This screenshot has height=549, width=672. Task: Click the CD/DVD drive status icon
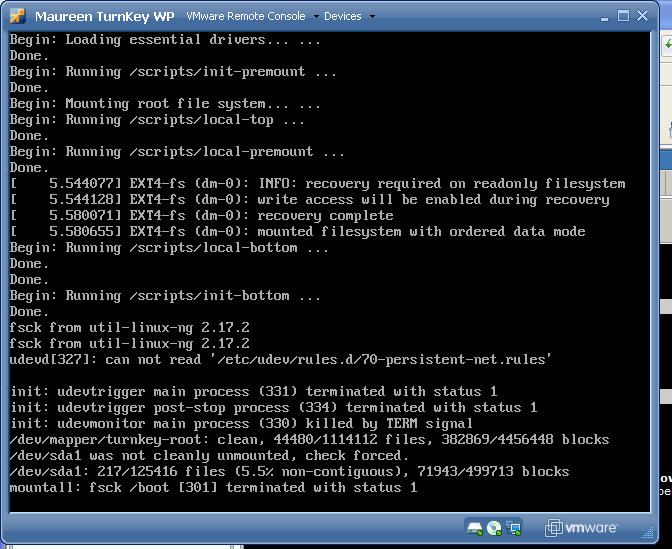coord(495,527)
